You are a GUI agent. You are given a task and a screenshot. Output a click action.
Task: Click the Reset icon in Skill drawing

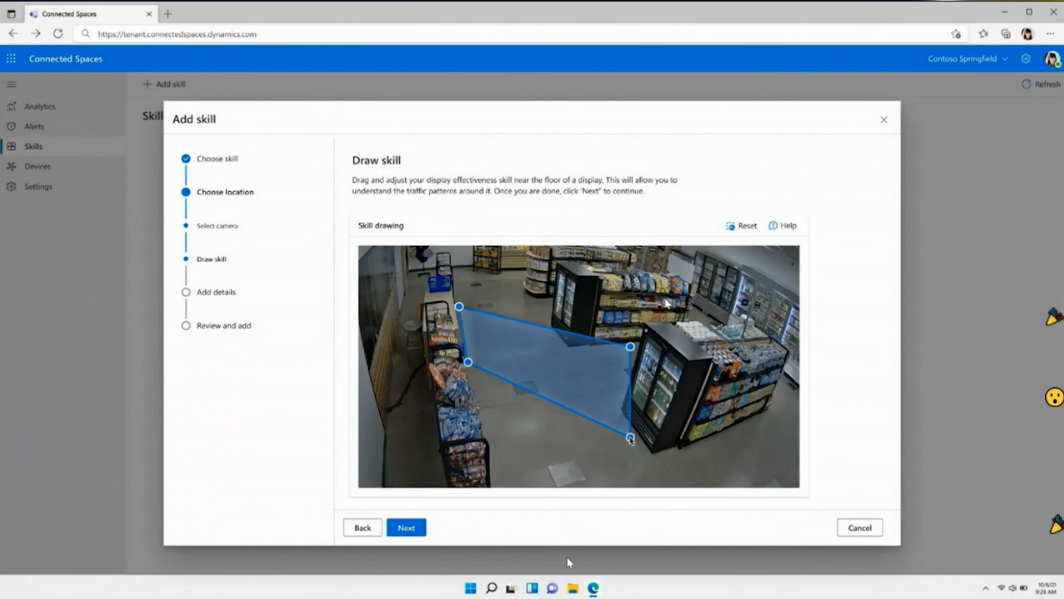[x=731, y=226]
